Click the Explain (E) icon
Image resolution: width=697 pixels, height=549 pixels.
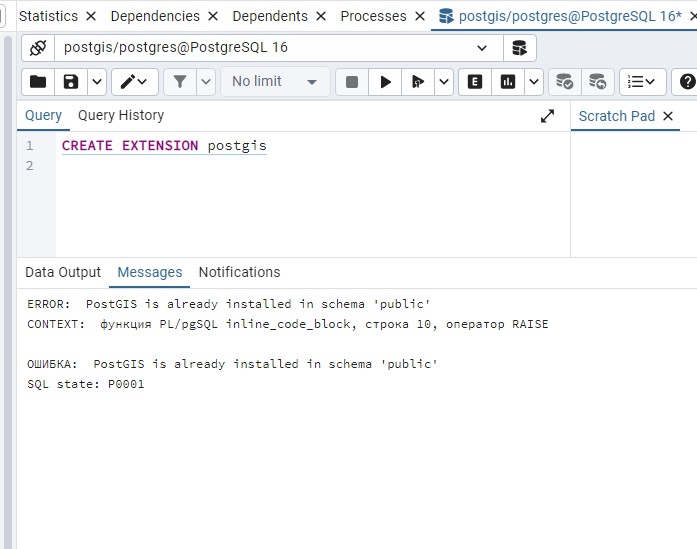(x=475, y=82)
